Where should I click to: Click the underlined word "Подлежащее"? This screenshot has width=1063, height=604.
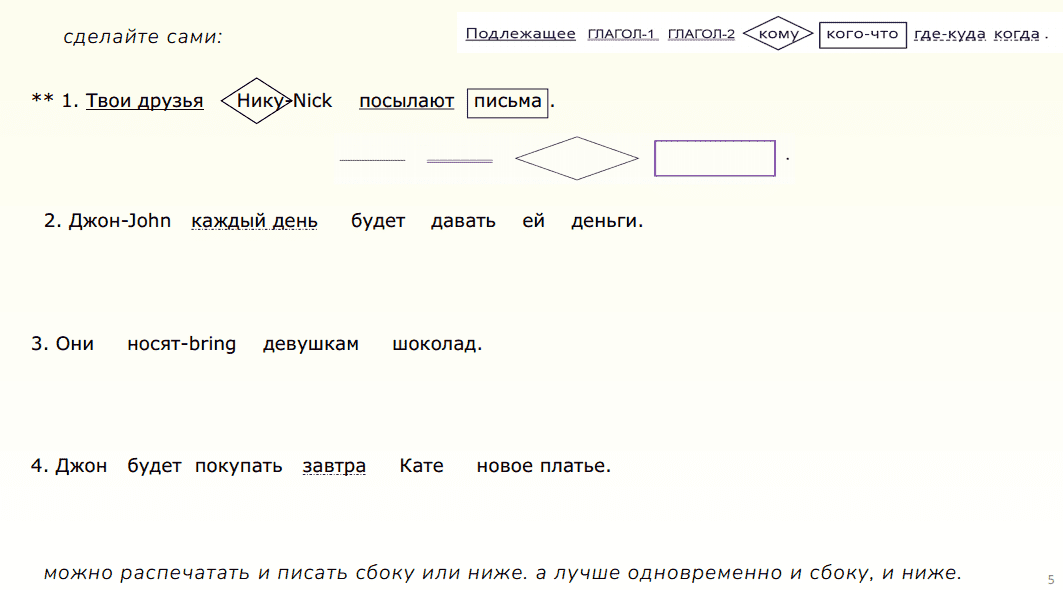click(520, 34)
